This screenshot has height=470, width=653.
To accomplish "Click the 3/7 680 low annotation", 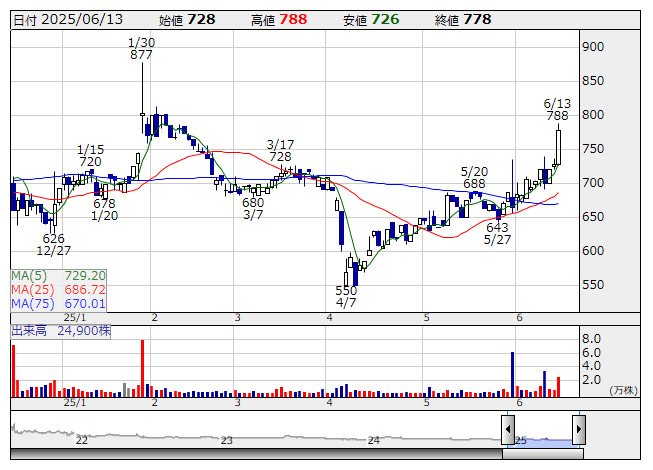I will pos(253,209).
